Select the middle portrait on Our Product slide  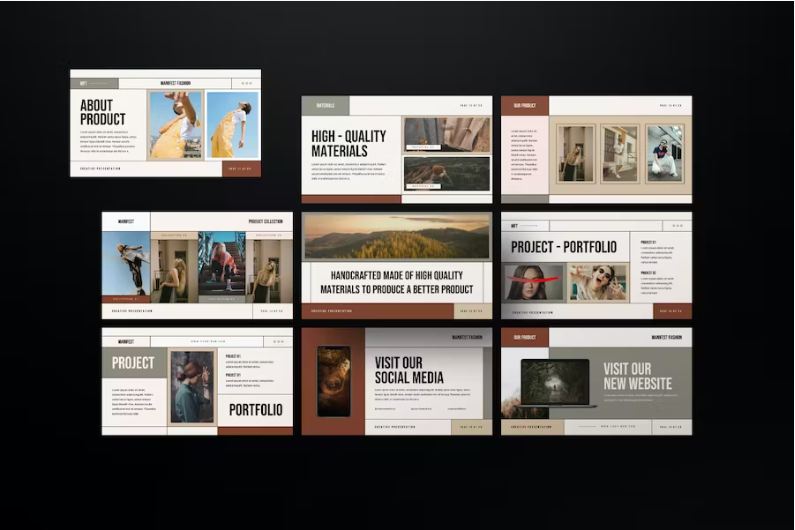click(x=620, y=154)
